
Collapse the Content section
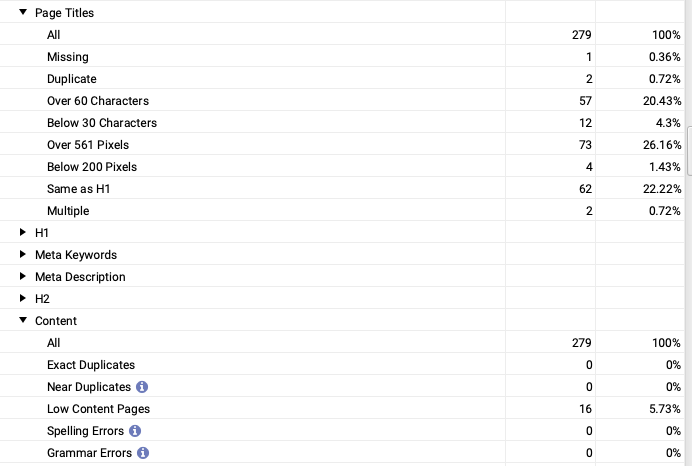coord(23,320)
